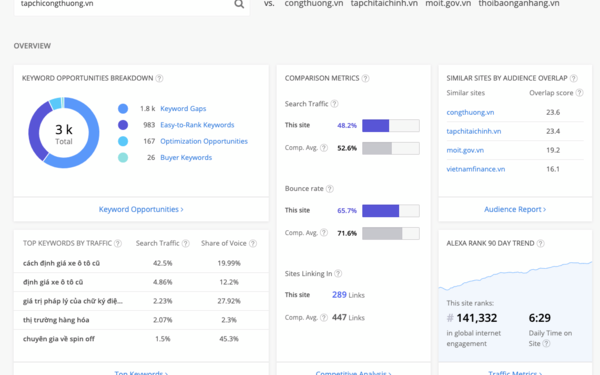Open congthuong.vn in similar sites list
600x375 pixels.
470,112
